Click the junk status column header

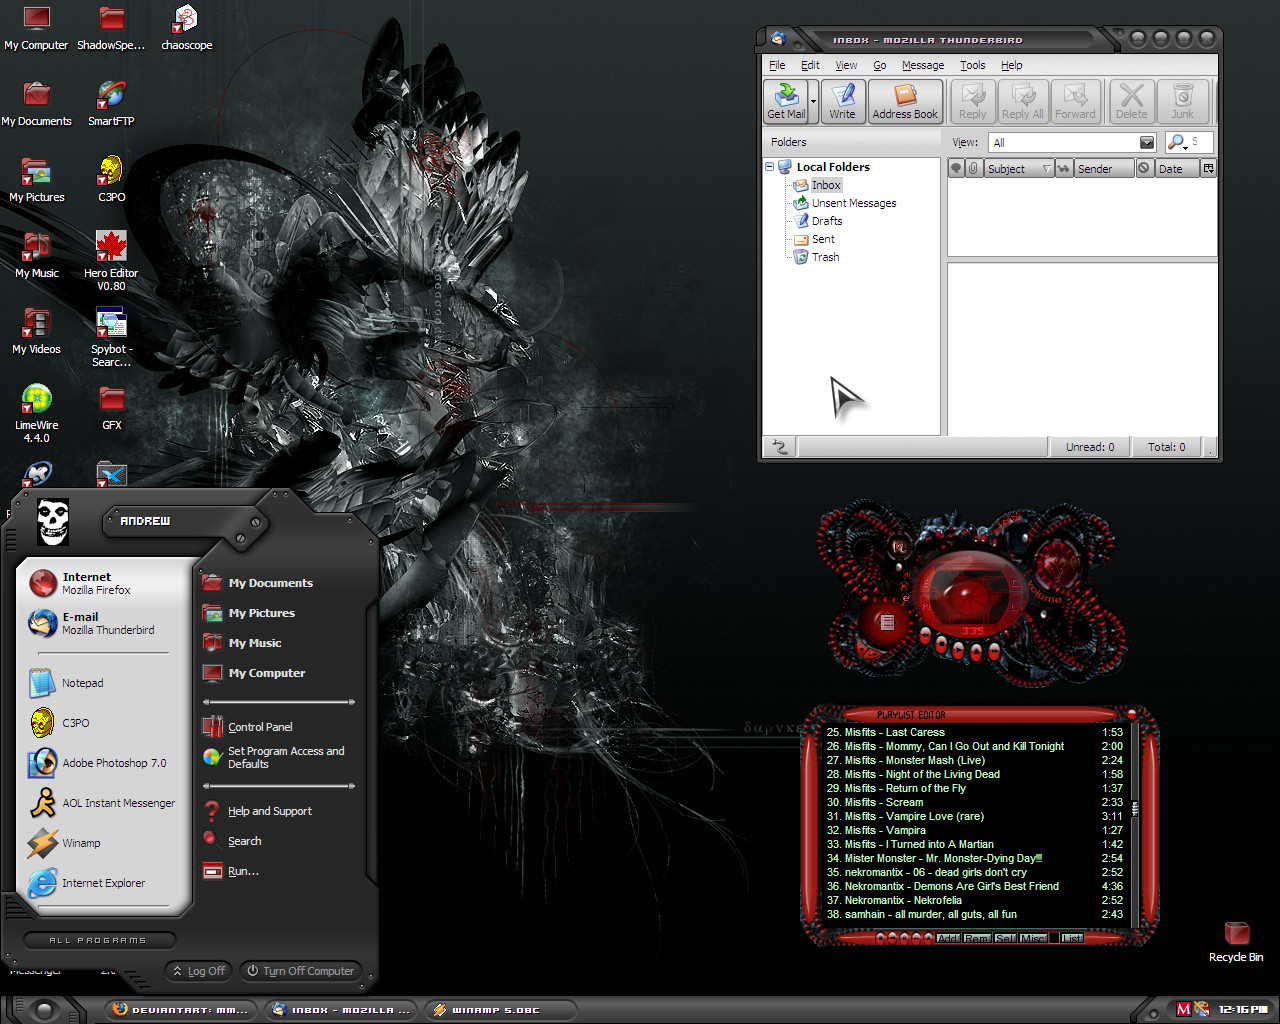(x=1144, y=168)
